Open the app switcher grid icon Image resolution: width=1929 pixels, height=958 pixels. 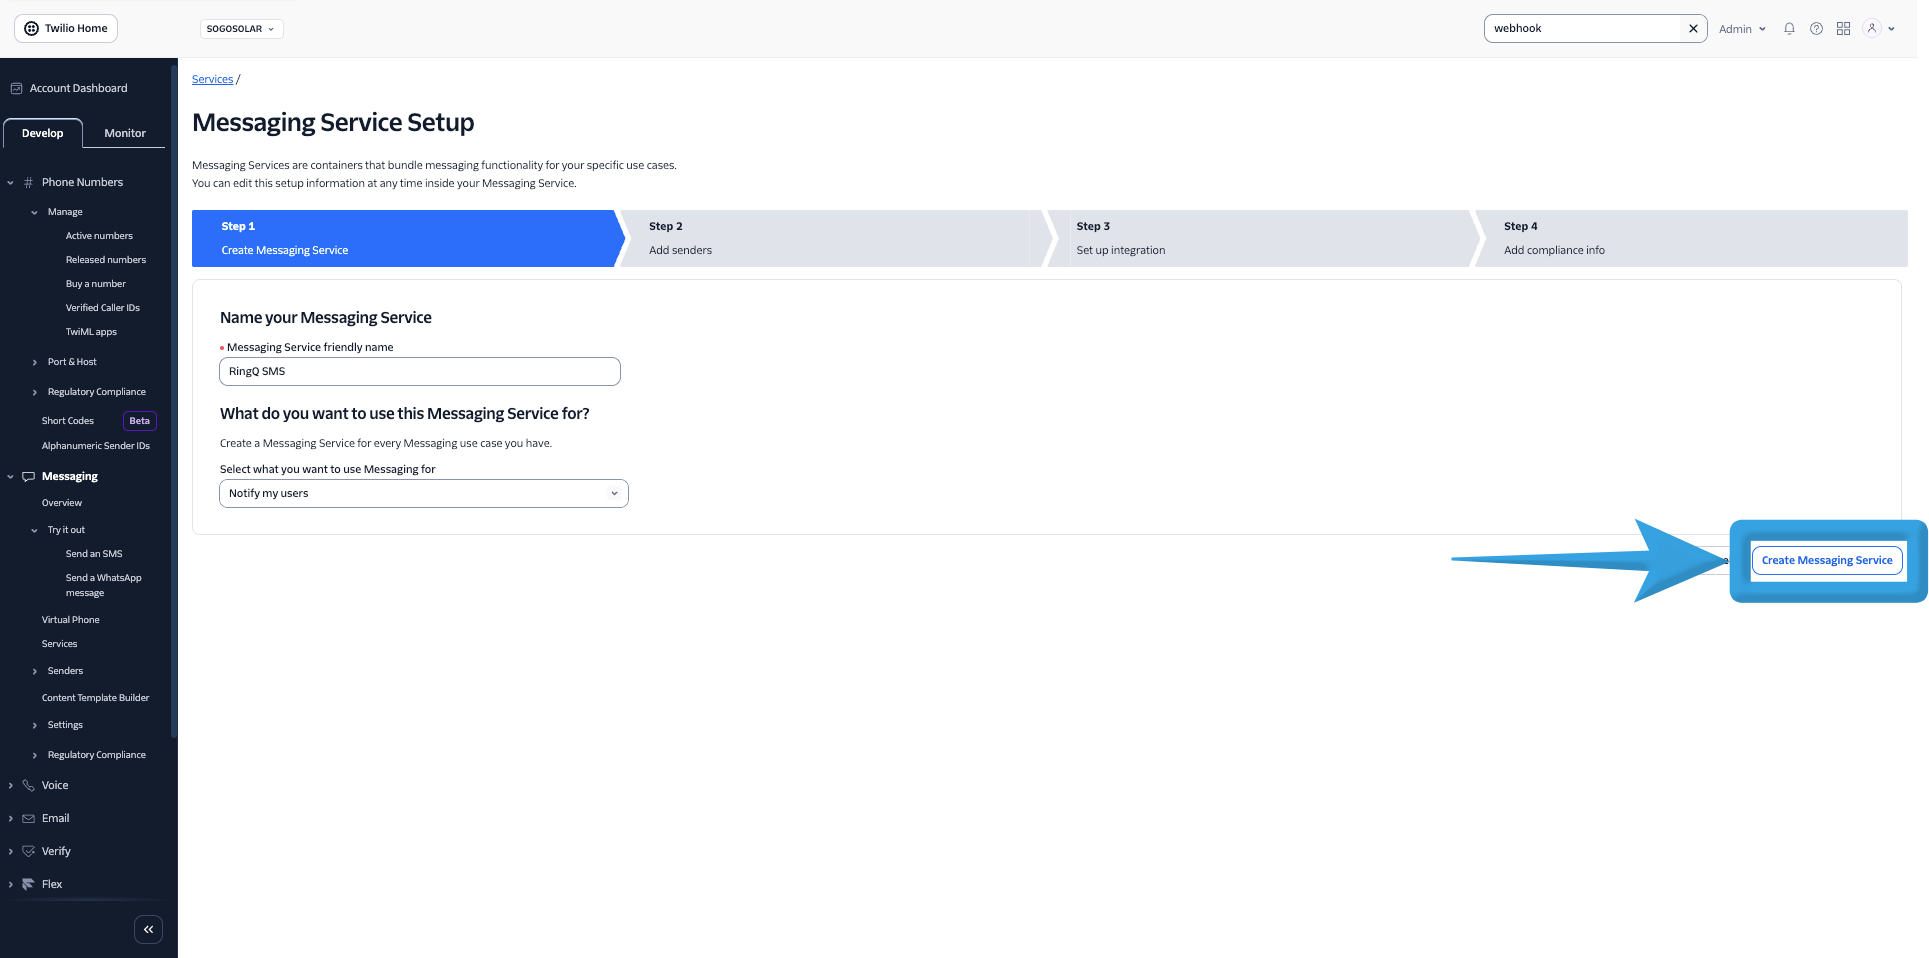(1843, 28)
